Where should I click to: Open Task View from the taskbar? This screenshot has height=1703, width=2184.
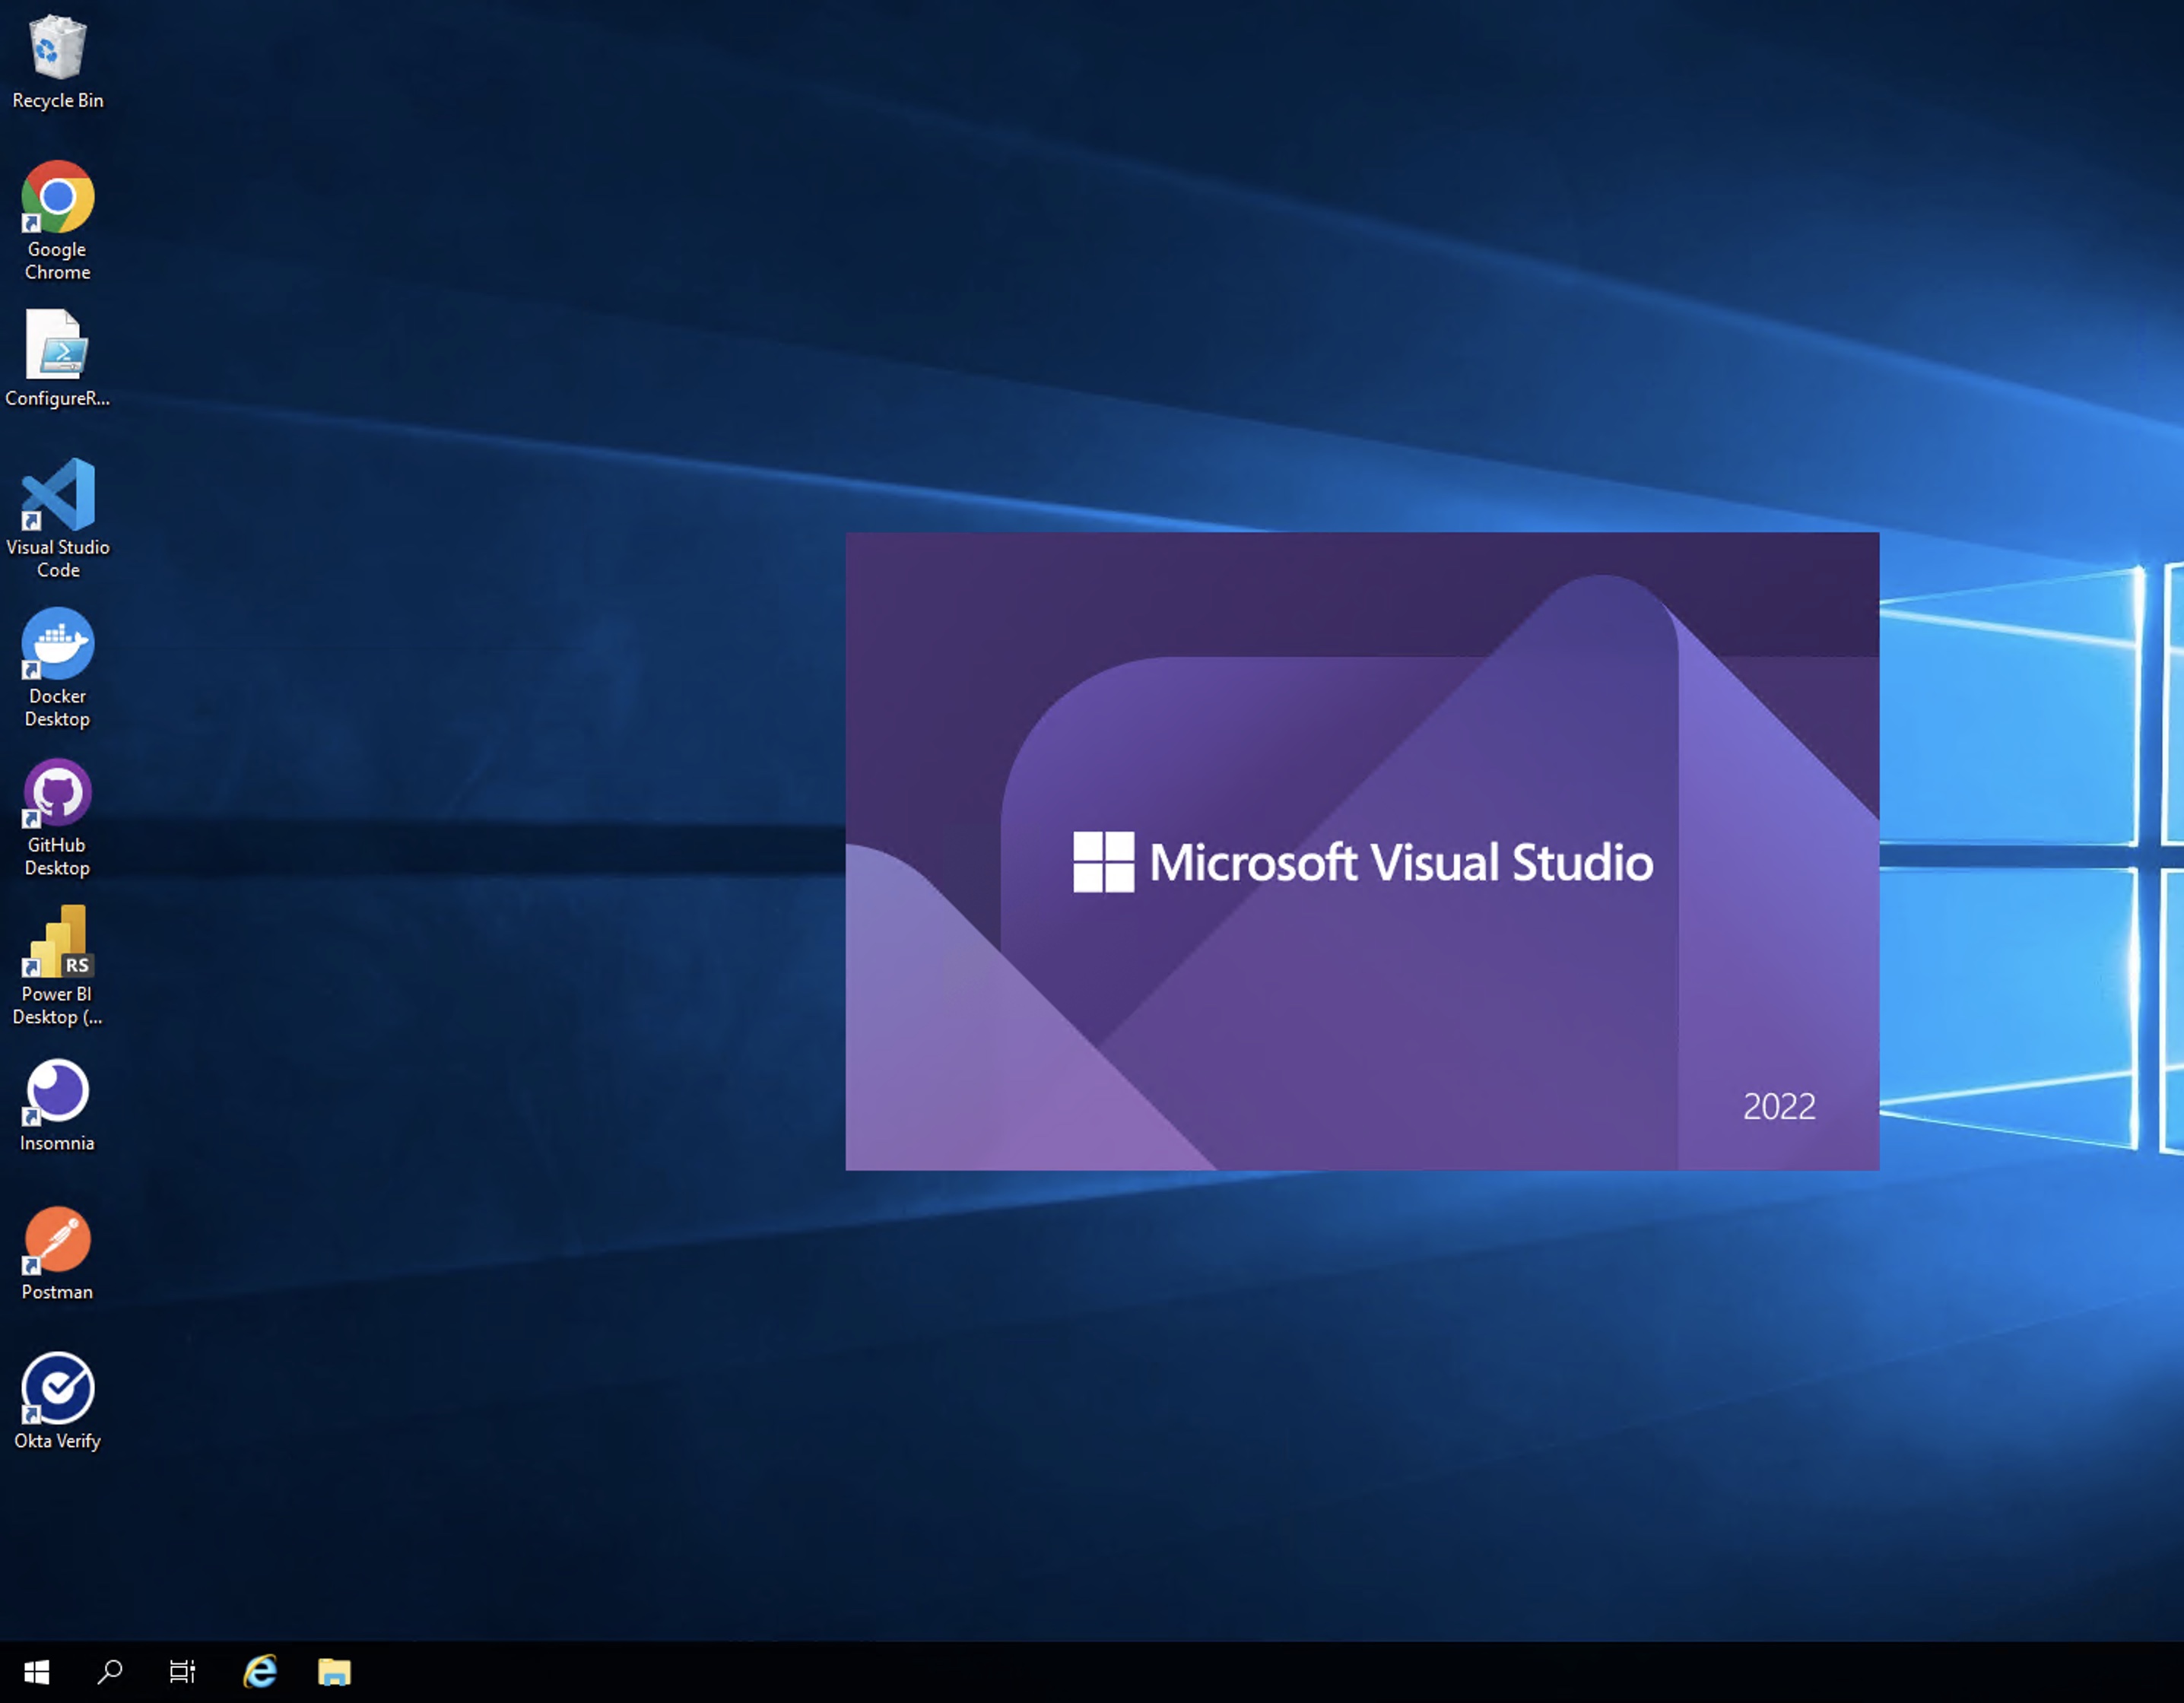tap(183, 1672)
